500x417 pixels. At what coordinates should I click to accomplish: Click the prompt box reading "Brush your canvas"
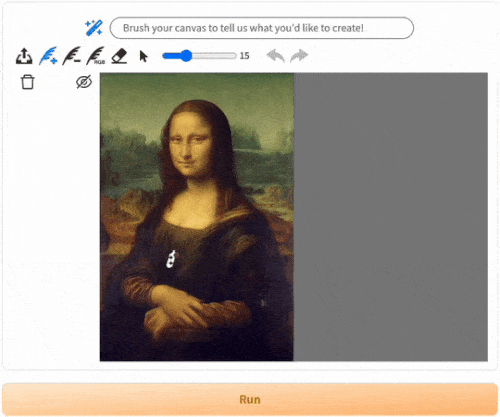pyautogui.click(x=262, y=28)
